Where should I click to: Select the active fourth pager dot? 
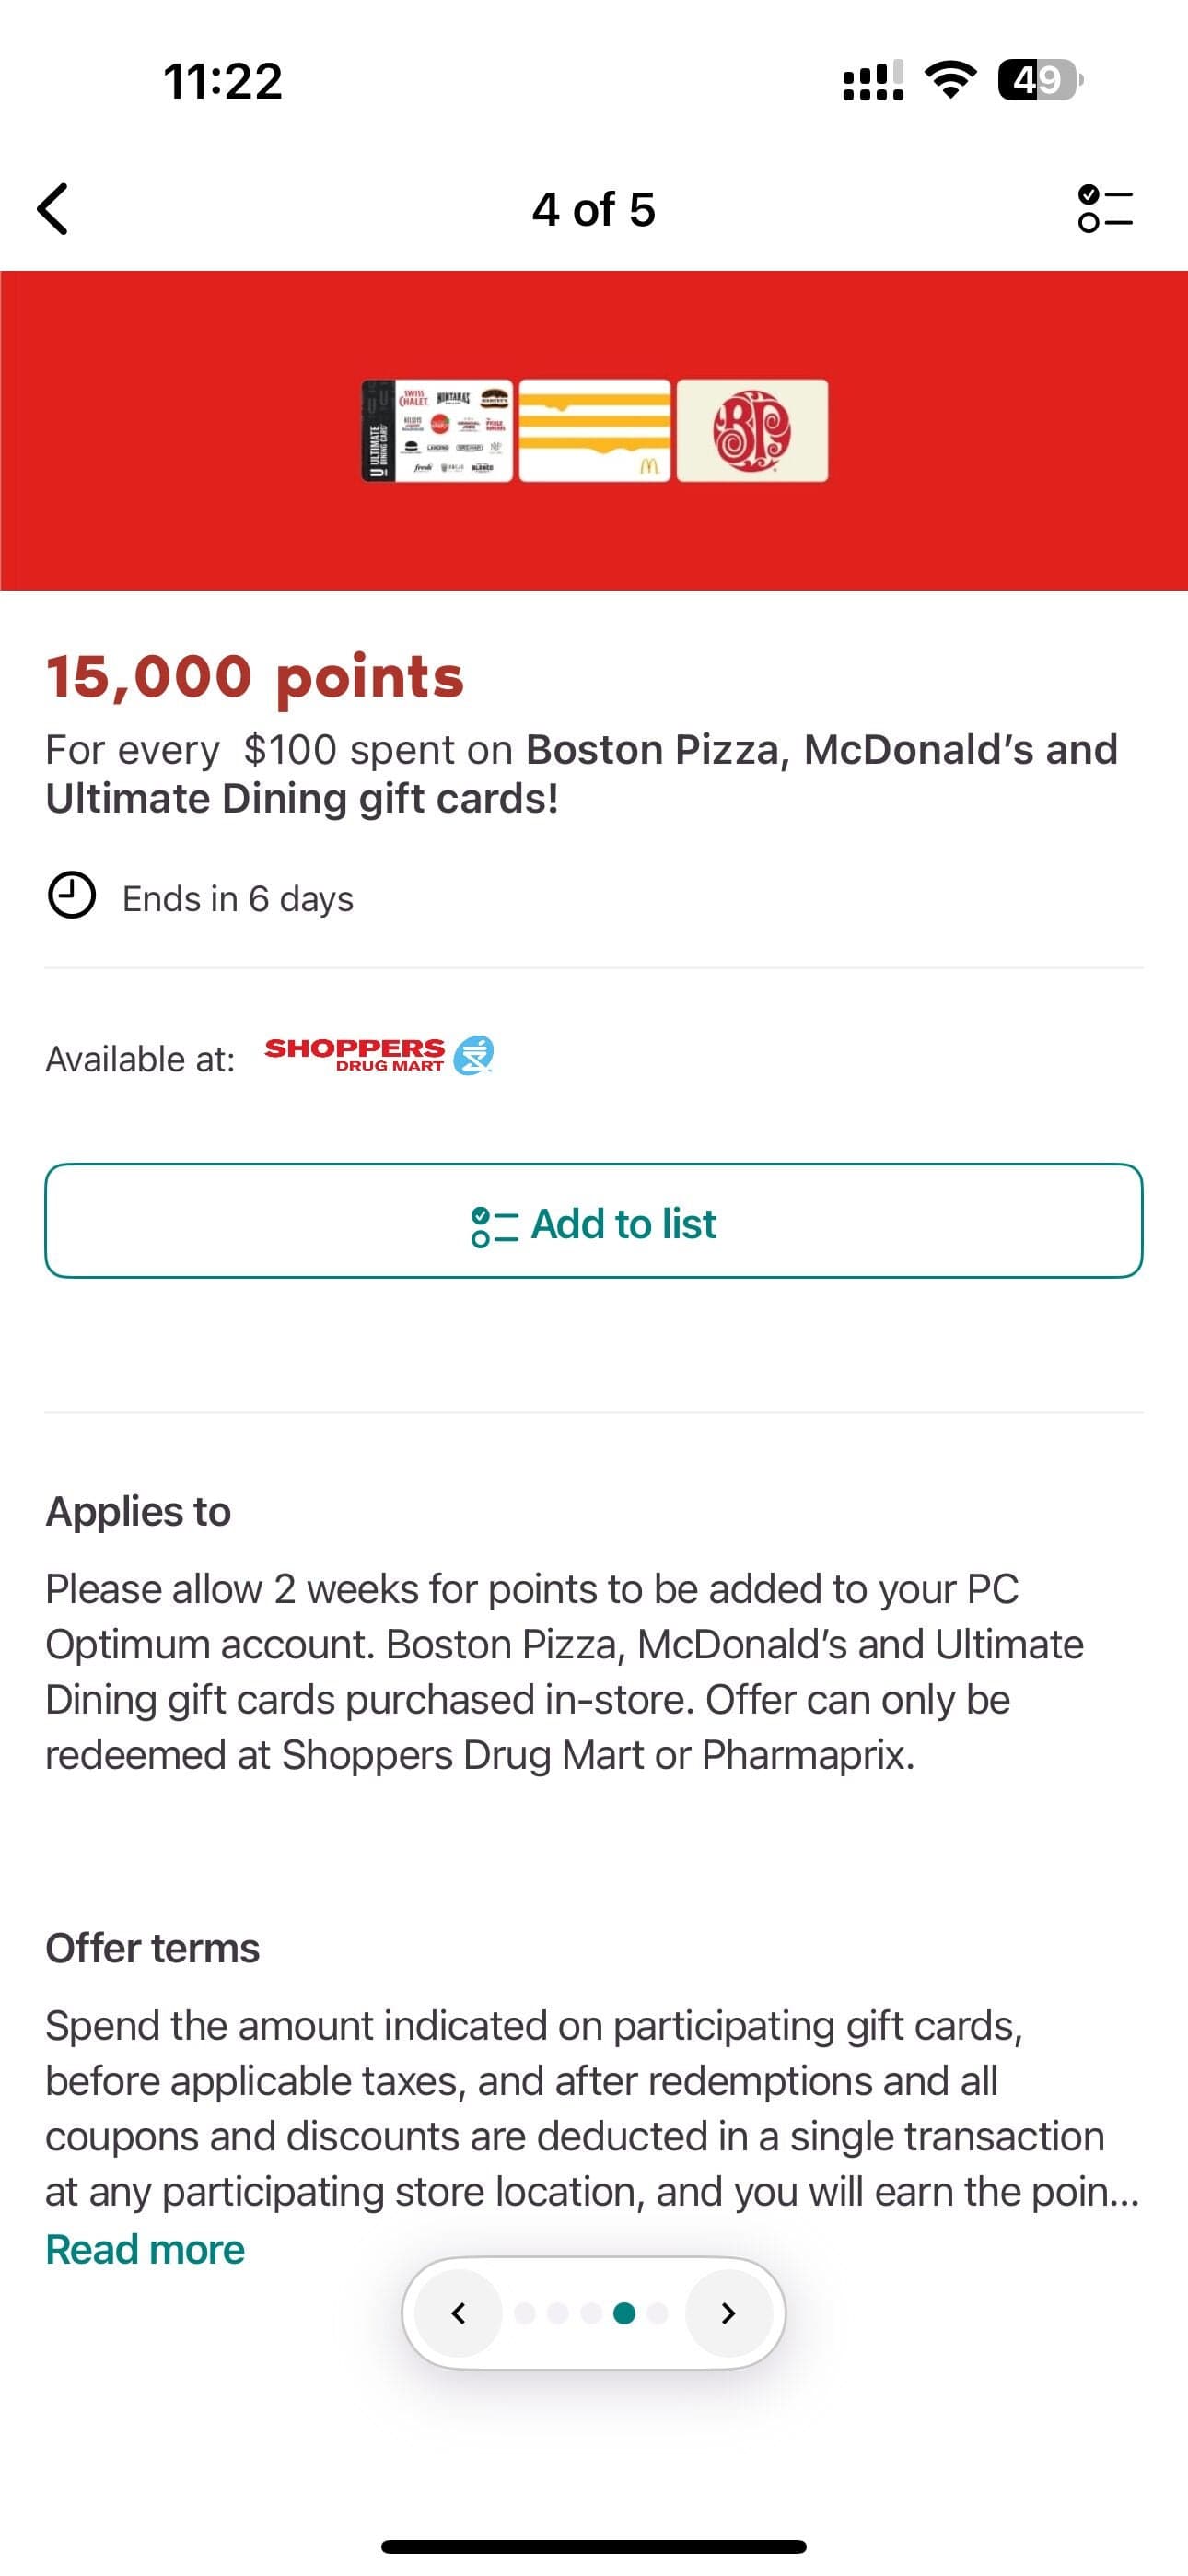(624, 2313)
